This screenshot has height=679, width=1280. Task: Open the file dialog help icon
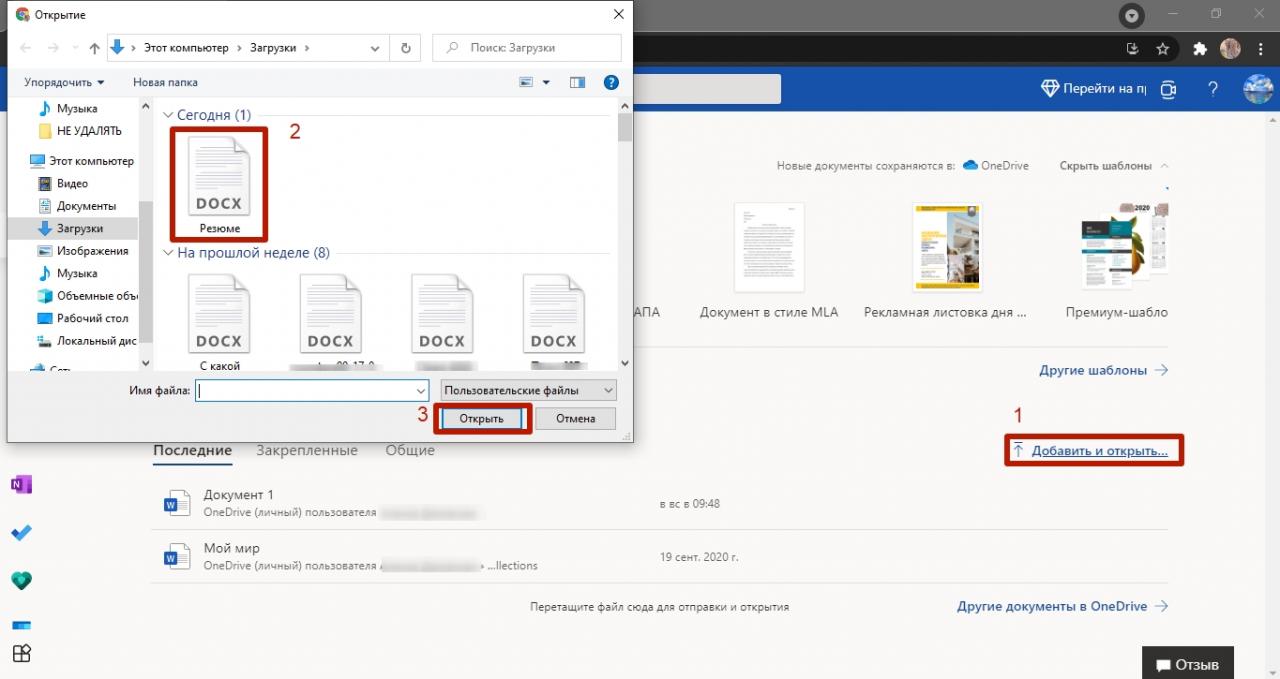pyautogui.click(x=611, y=82)
